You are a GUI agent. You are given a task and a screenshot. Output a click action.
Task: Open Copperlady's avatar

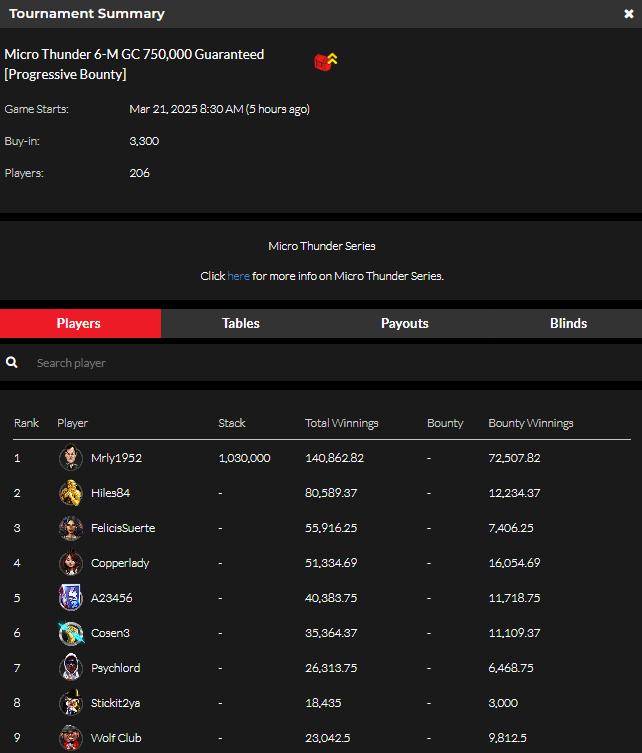click(71, 563)
